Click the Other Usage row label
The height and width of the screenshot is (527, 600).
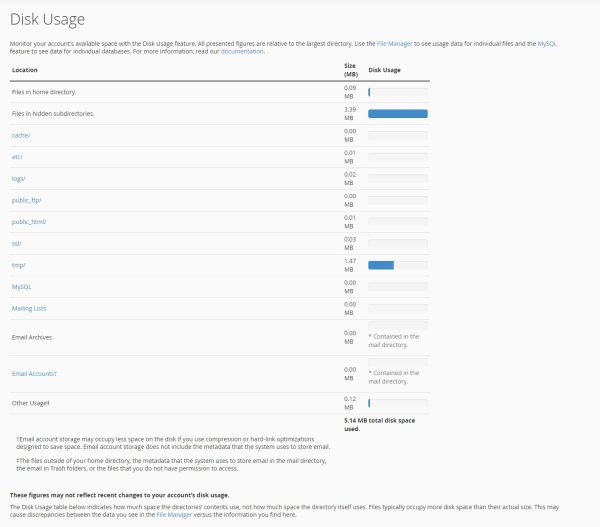click(x=30, y=403)
